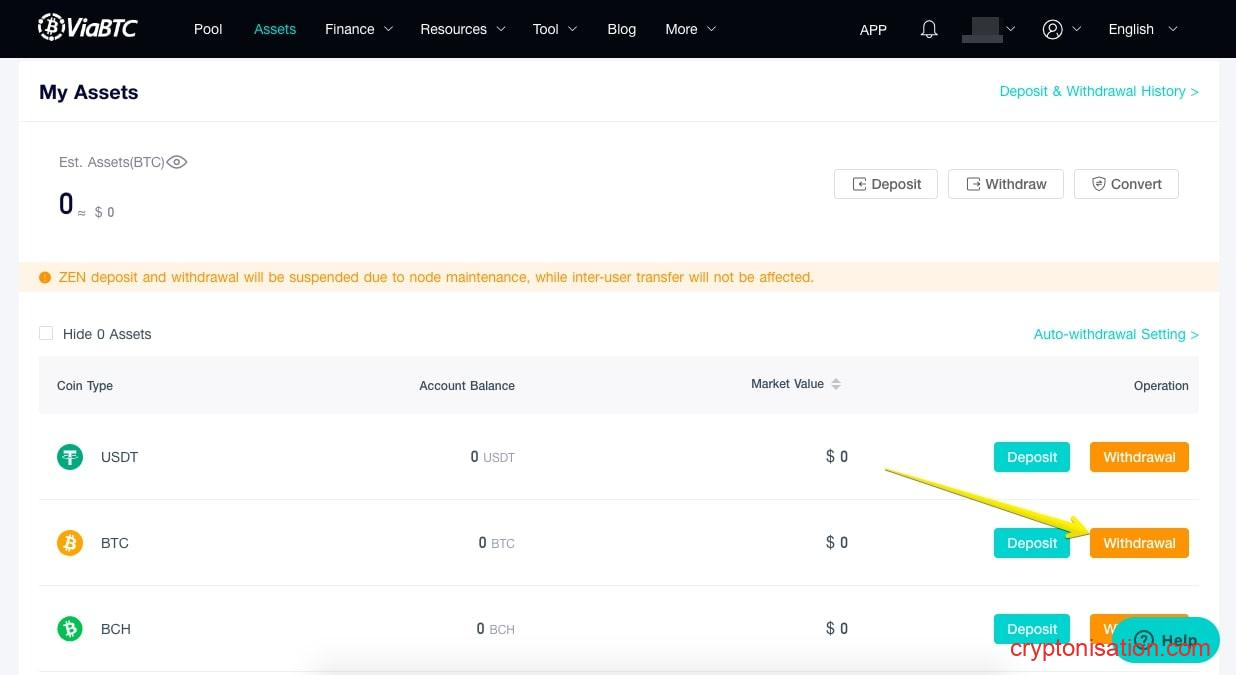
Task: Click the ViaBTC logo
Action: (x=88, y=28)
